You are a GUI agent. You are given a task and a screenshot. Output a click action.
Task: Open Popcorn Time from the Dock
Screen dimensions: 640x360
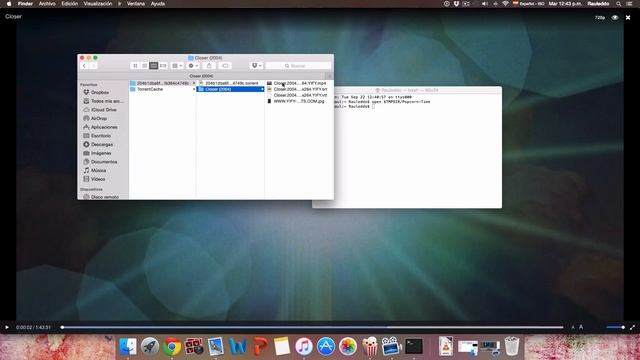370,347
